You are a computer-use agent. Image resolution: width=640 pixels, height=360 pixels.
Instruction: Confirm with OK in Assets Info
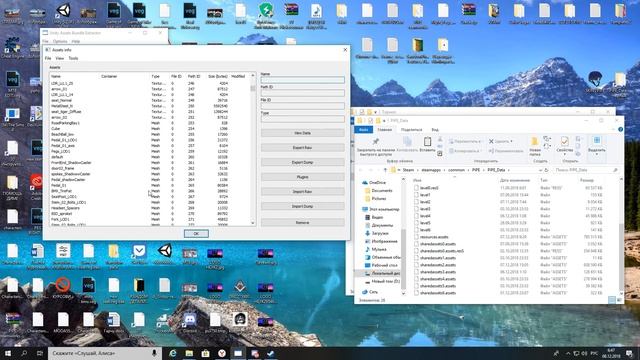pos(196,233)
